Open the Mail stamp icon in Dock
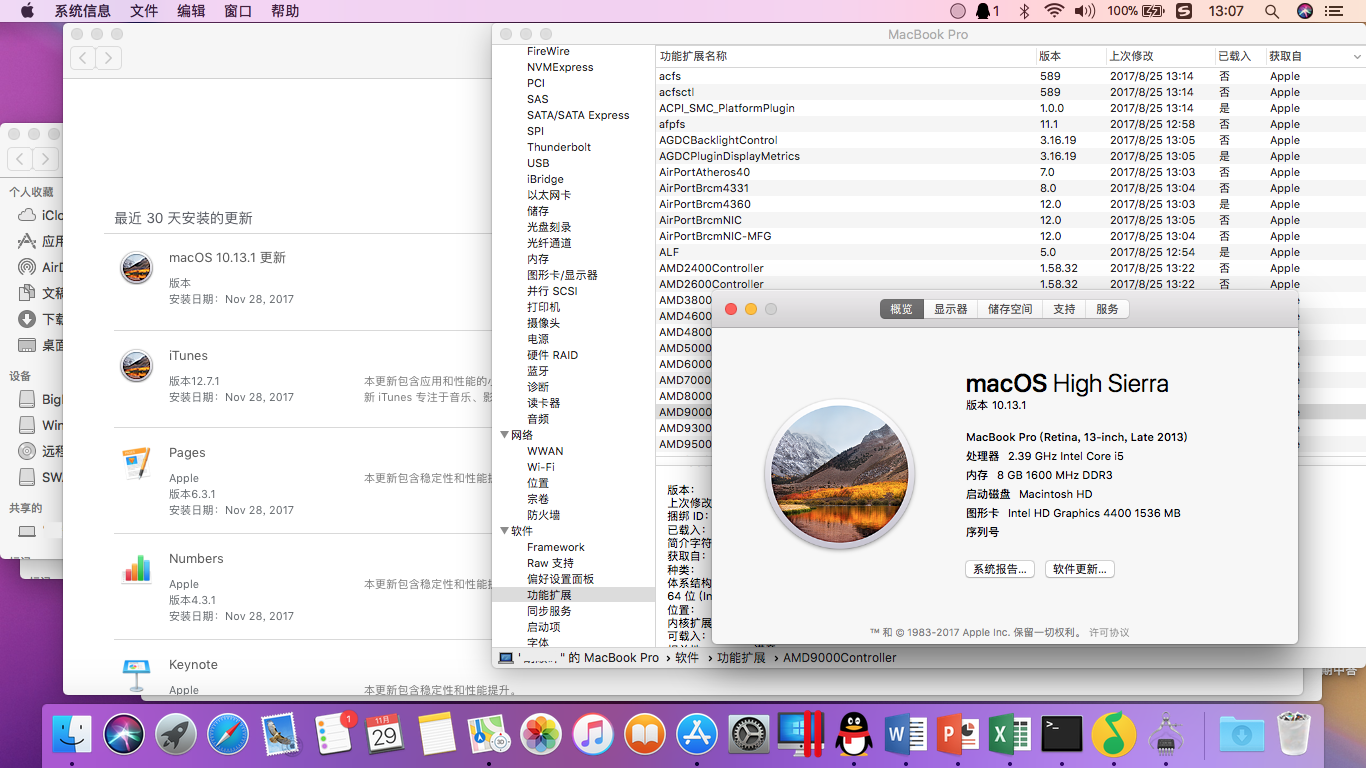This screenshot has height=768, width=1366. (280, 736)
